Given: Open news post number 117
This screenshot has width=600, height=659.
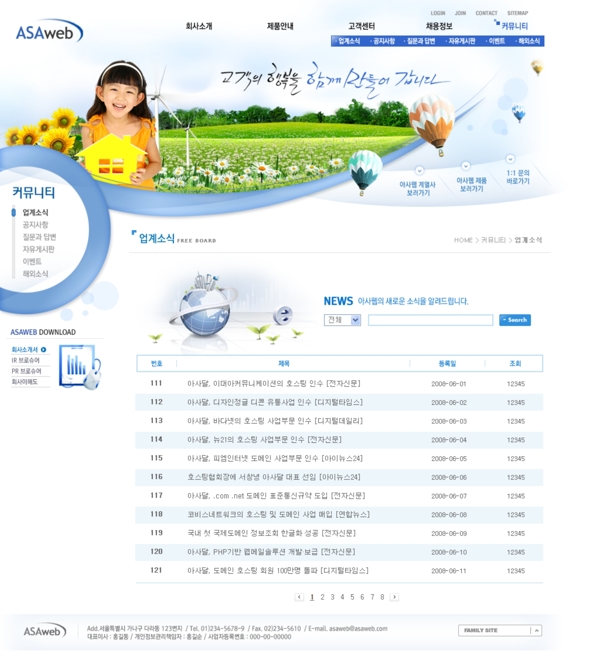Looking at the screenshot, I should tap(276, 496).
